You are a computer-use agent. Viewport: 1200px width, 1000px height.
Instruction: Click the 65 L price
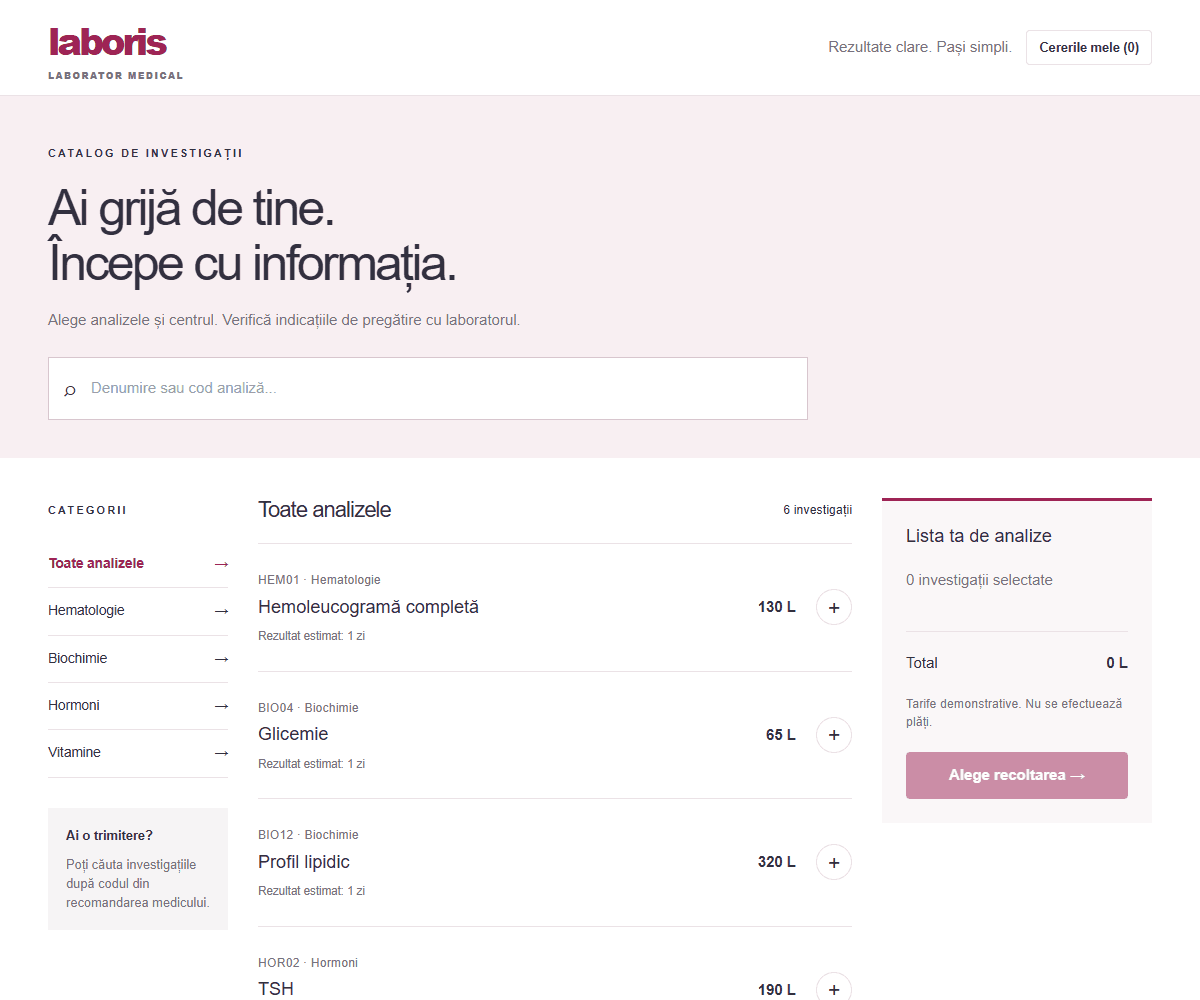click(781, 735)
